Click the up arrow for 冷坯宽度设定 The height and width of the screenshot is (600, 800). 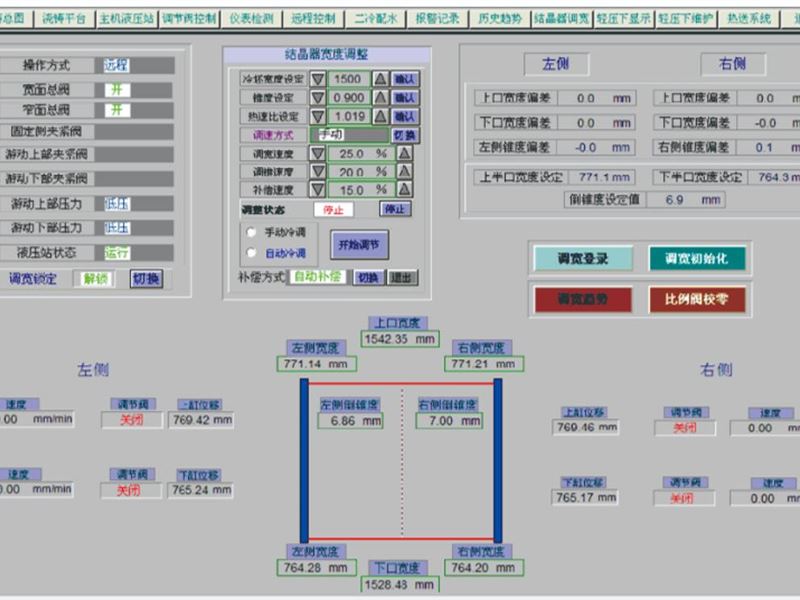point(380,79)
